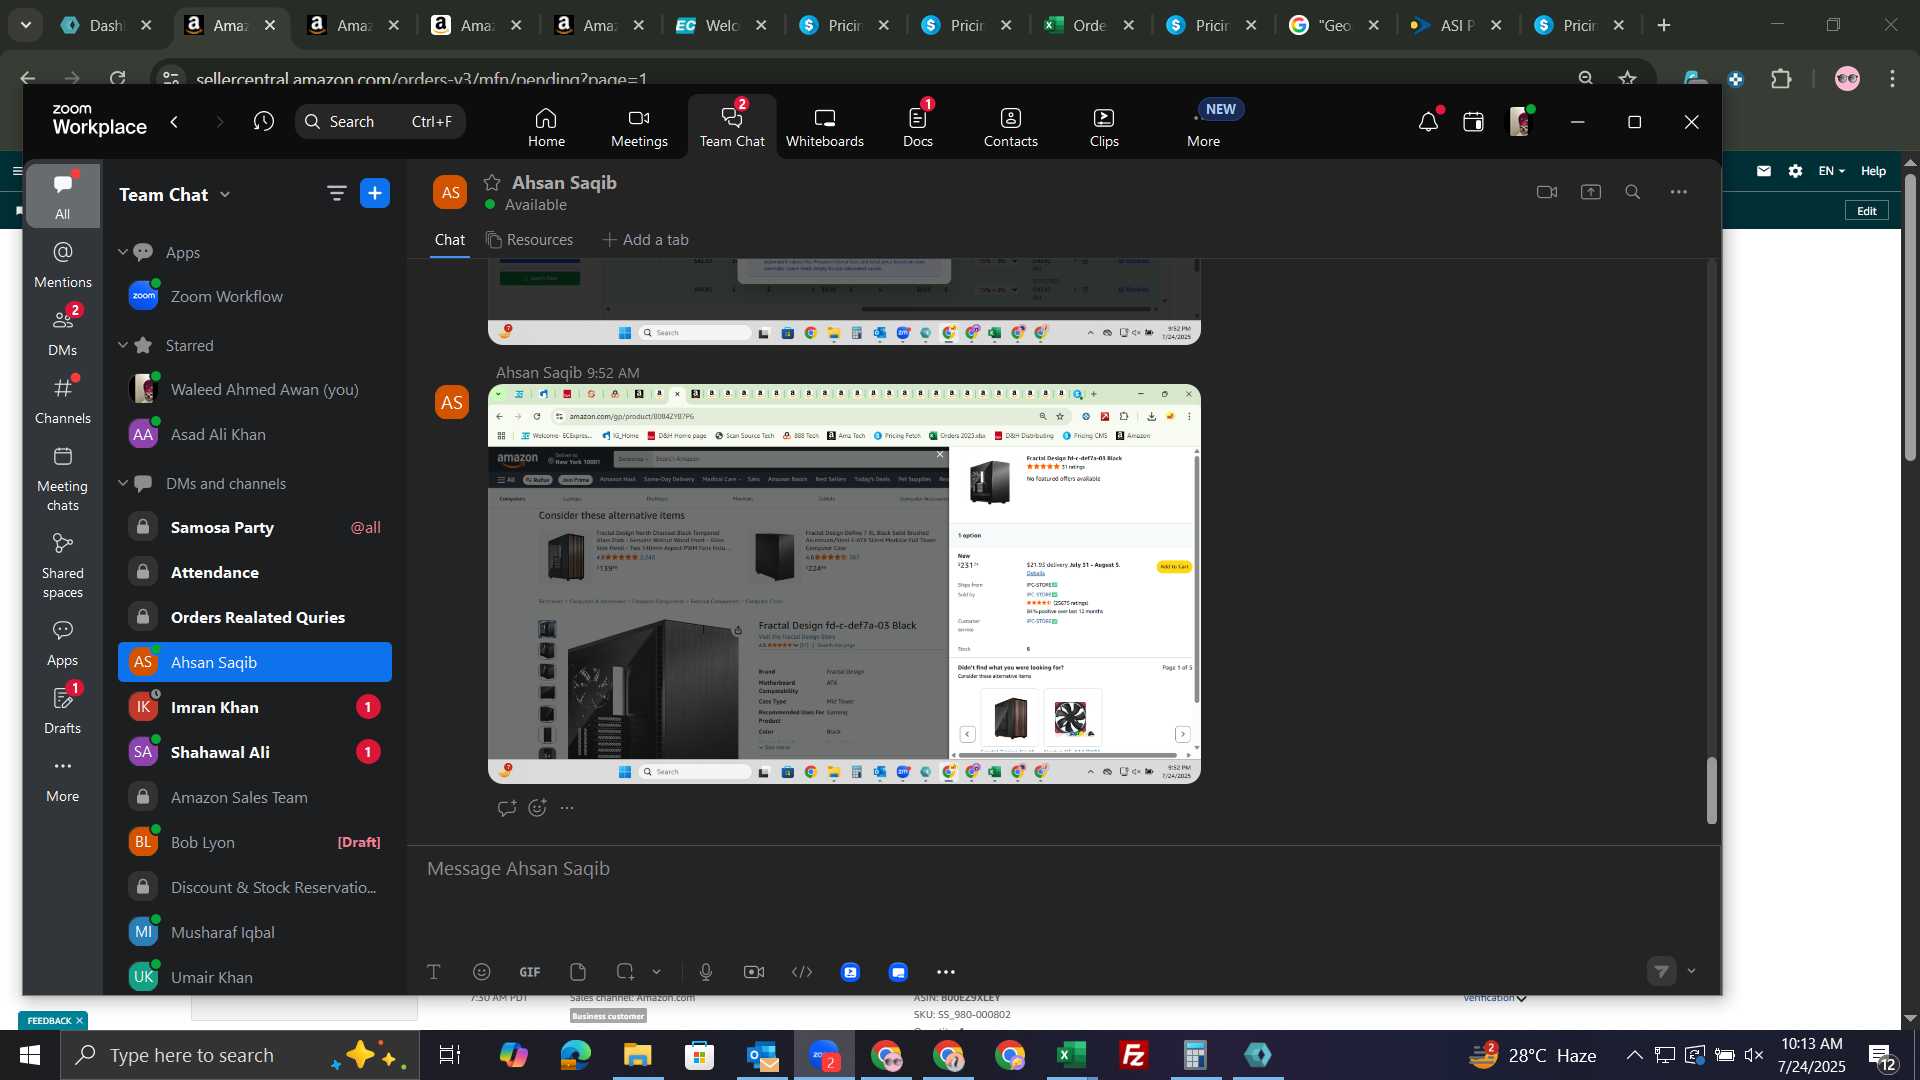Switch to Whiteboards tab

824,127
